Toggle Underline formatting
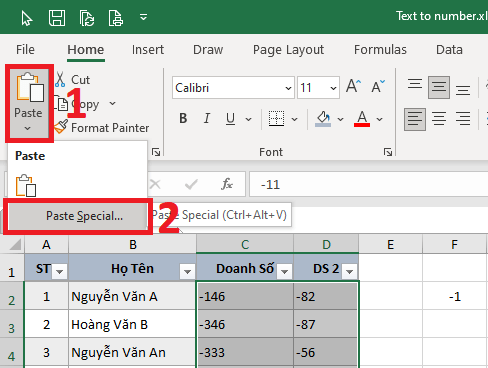The width and height of the screenshot is (488, 368). click(230, 118)
